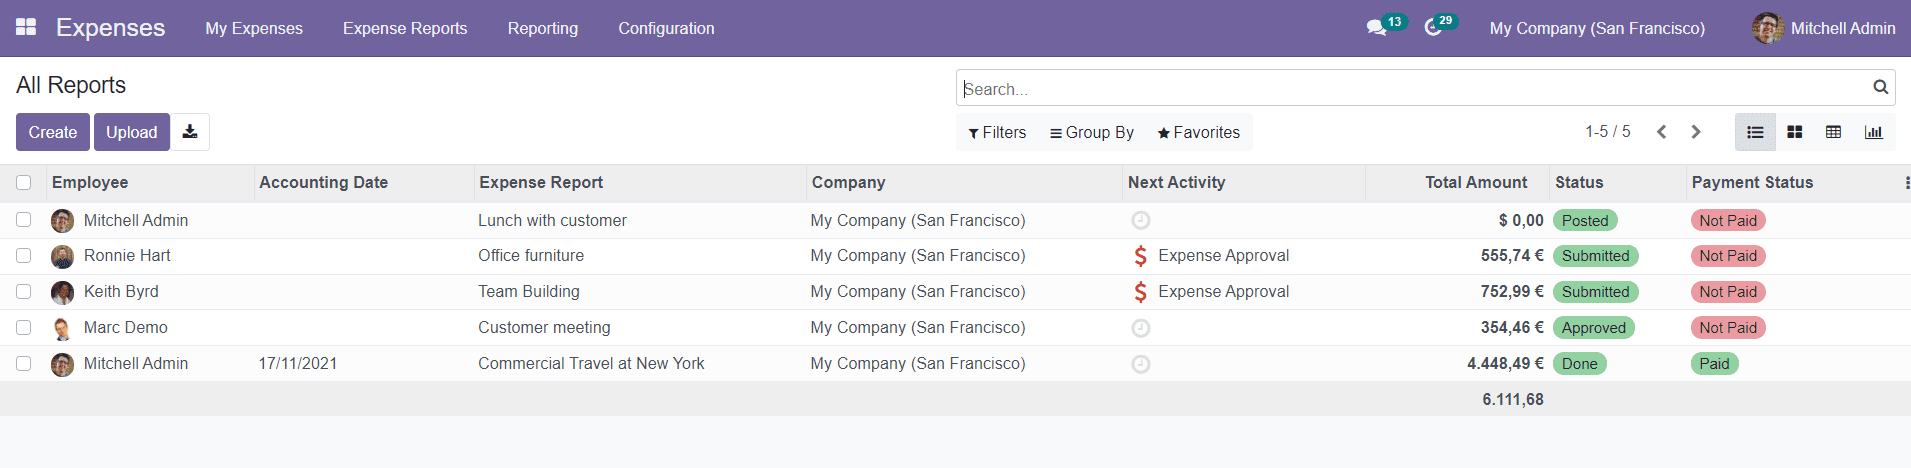Viewport: 1911px width, 468px height.
Task: Click Ronnie Hart's avatar
Action: pyautogui.click(x=62, y=257)
